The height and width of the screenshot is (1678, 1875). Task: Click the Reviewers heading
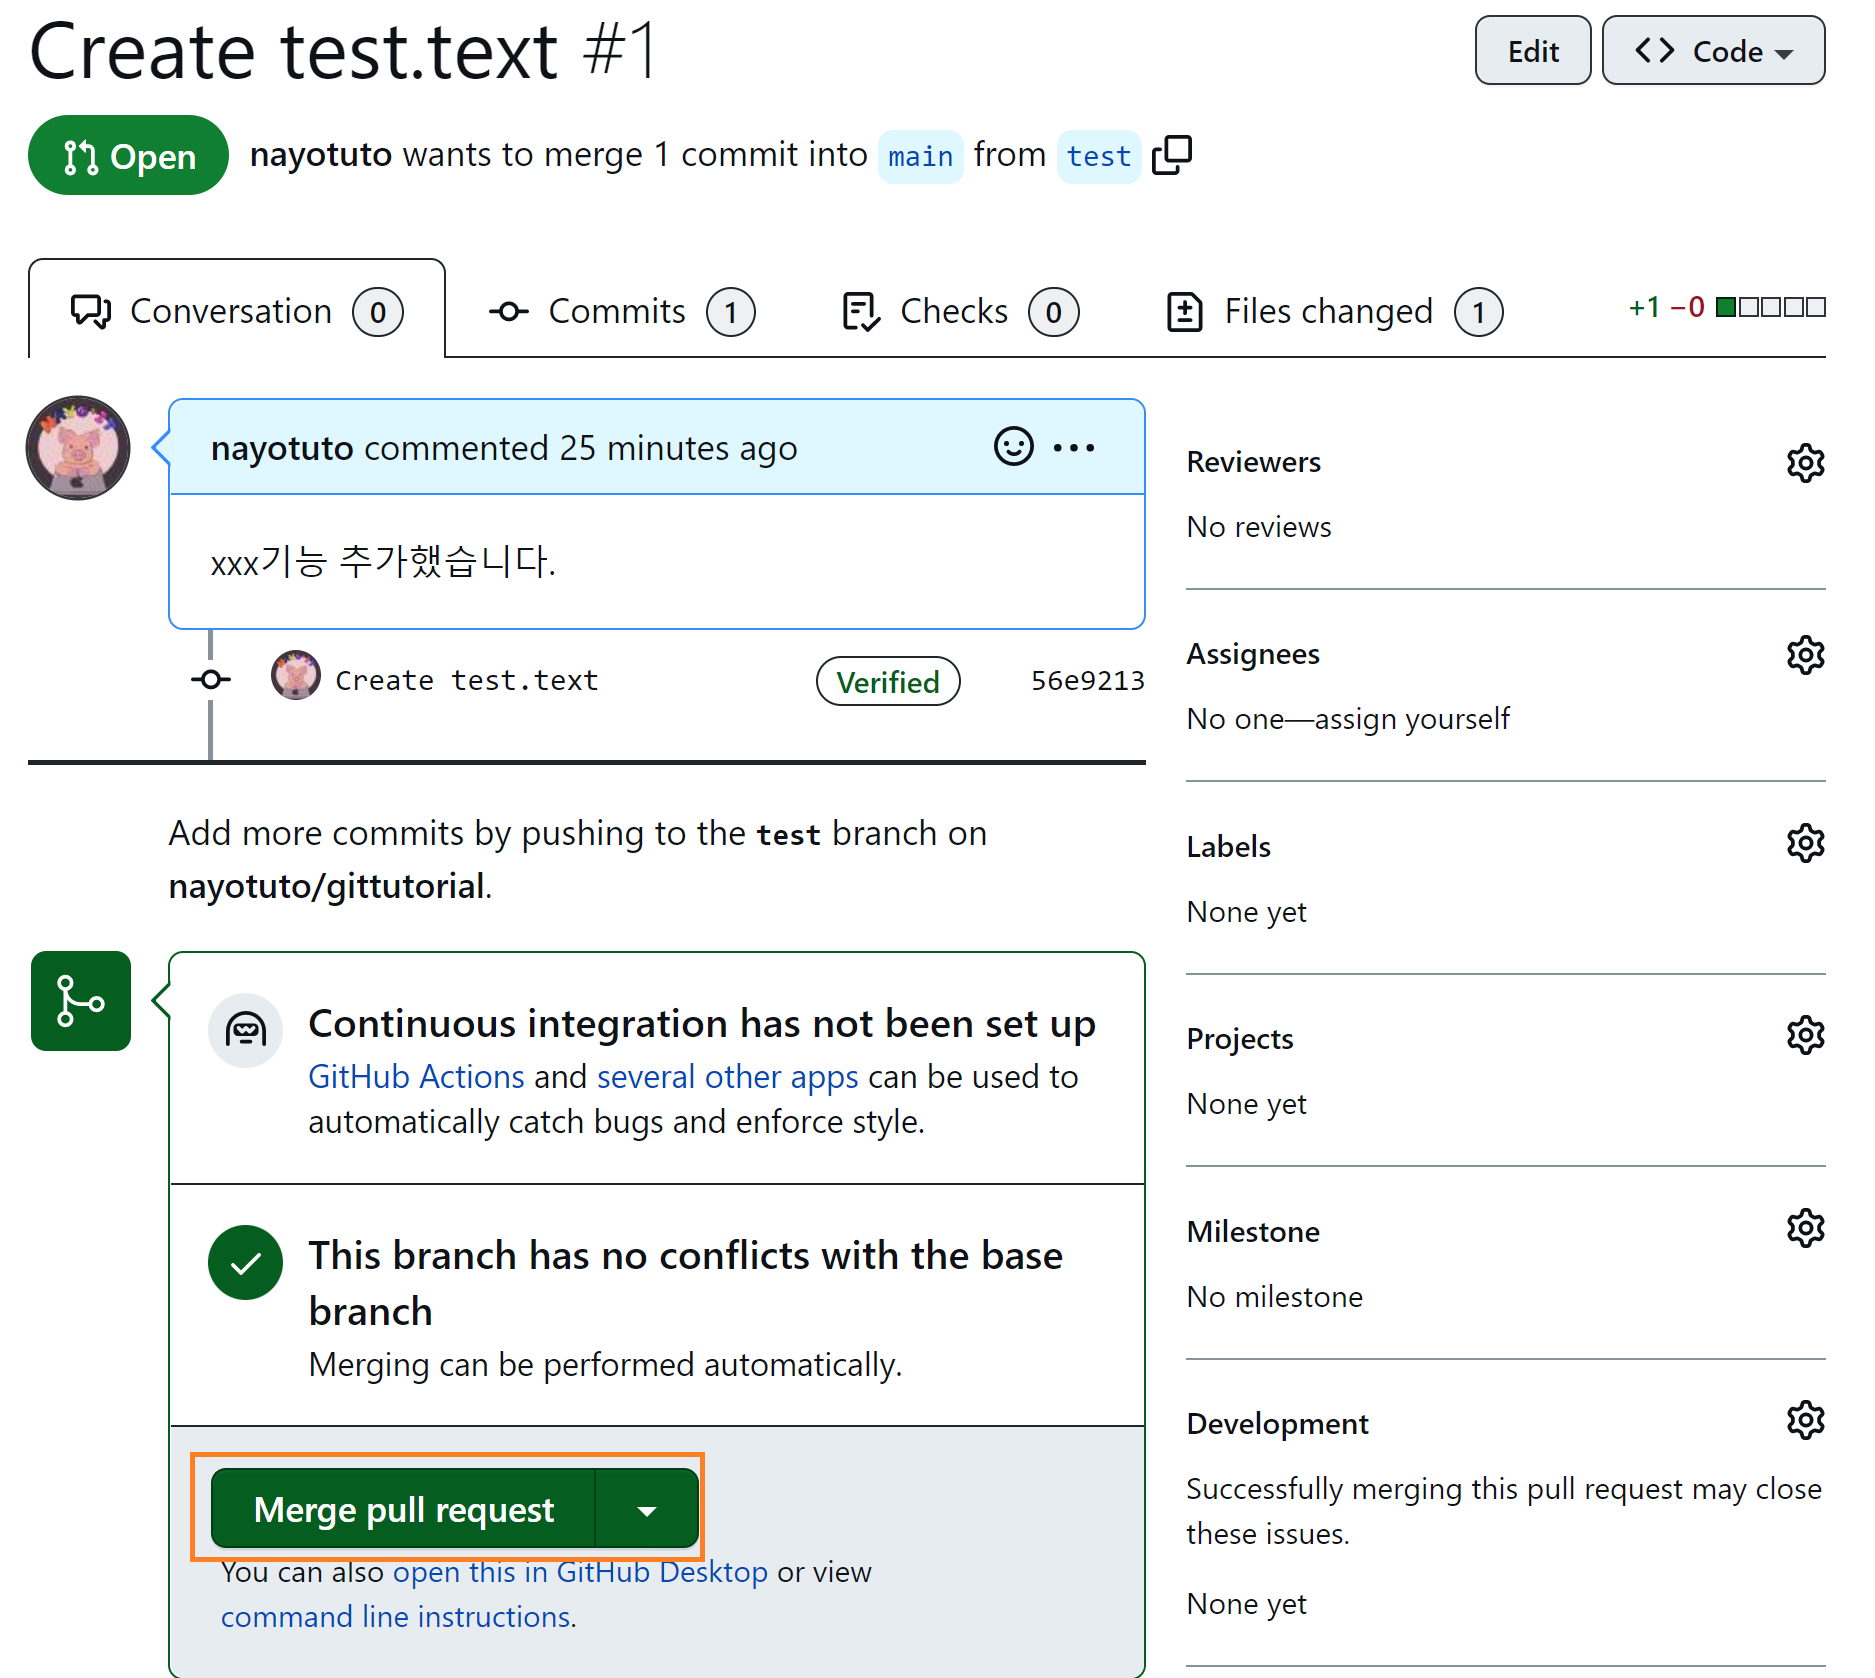(1253, 462)
